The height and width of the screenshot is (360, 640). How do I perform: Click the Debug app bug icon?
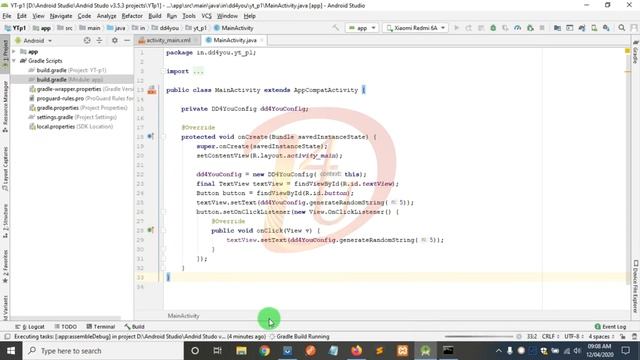493,28
